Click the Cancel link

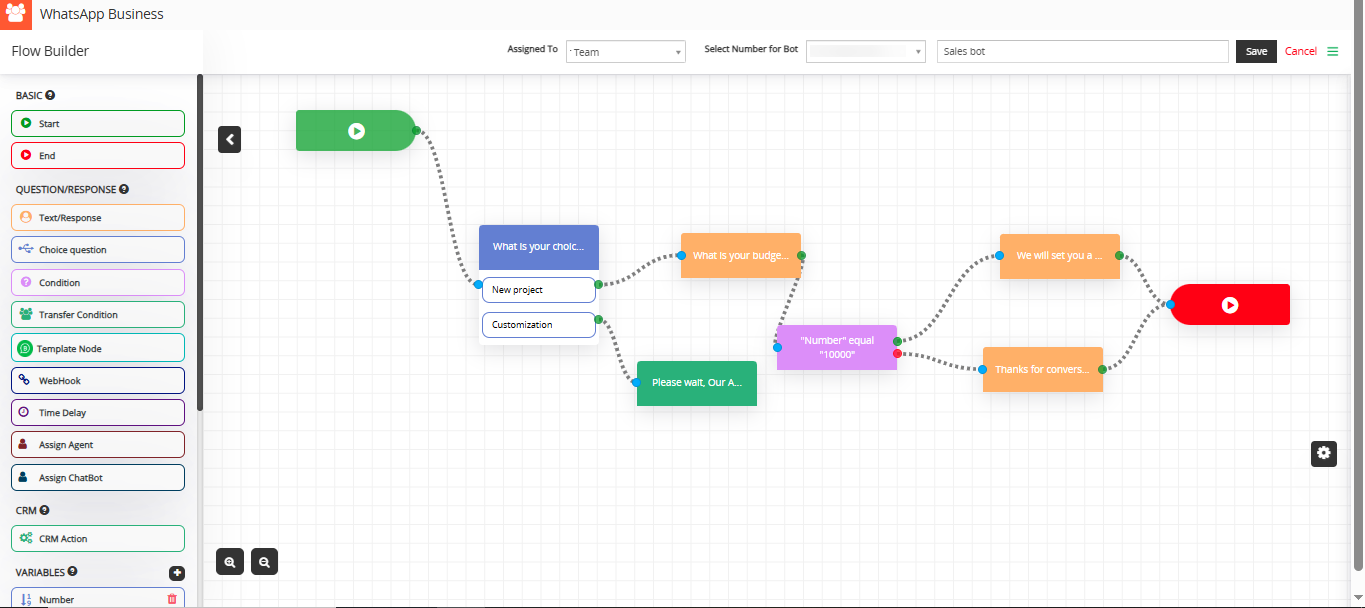click(x=1300, y=52)
